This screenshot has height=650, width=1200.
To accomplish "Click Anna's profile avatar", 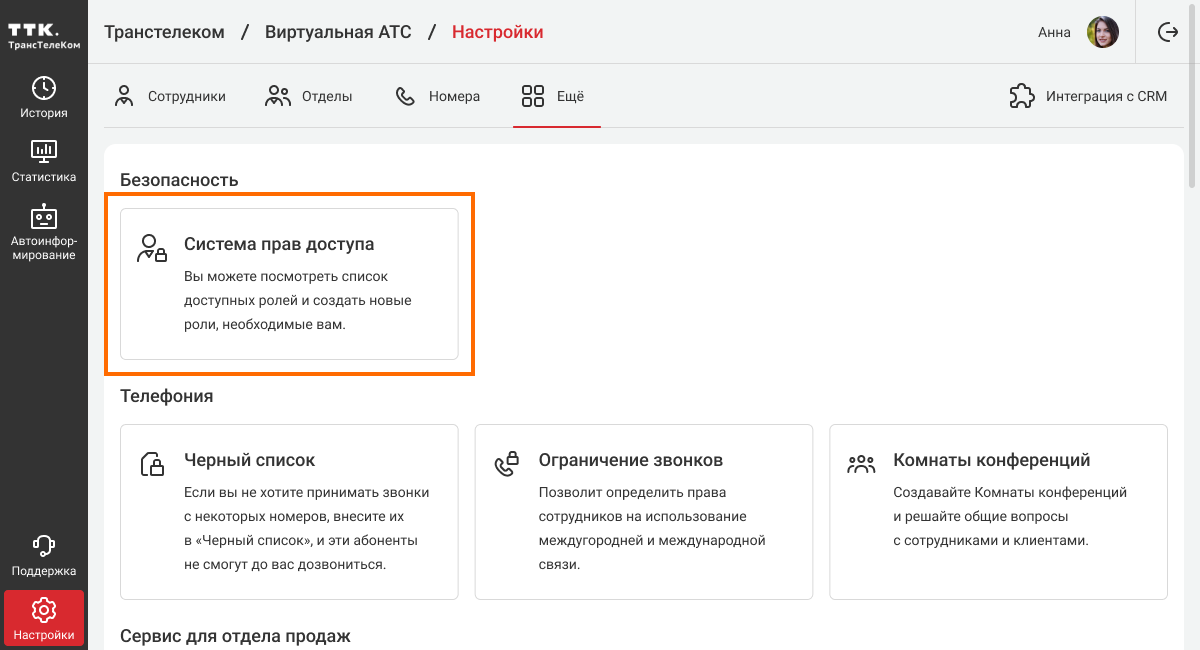I will click(x=1103, y=32).
